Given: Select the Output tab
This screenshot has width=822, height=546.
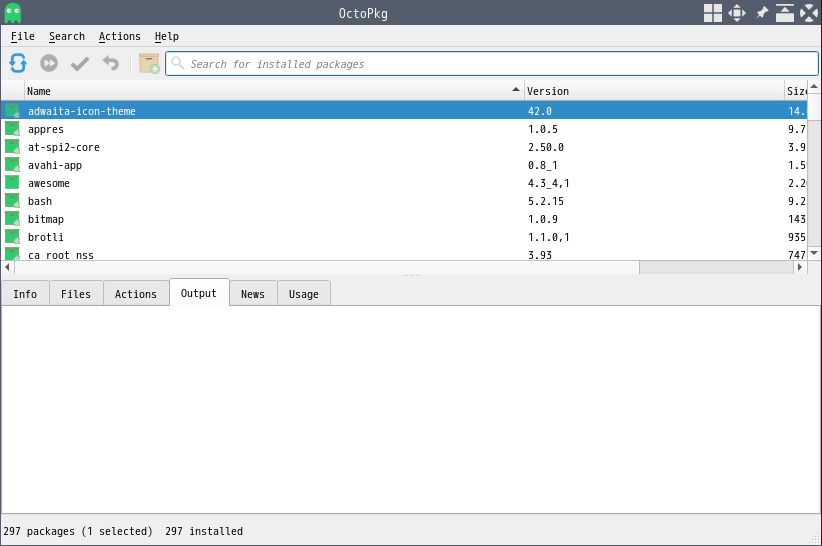Looking at the screenshot, I should point(199,293).
